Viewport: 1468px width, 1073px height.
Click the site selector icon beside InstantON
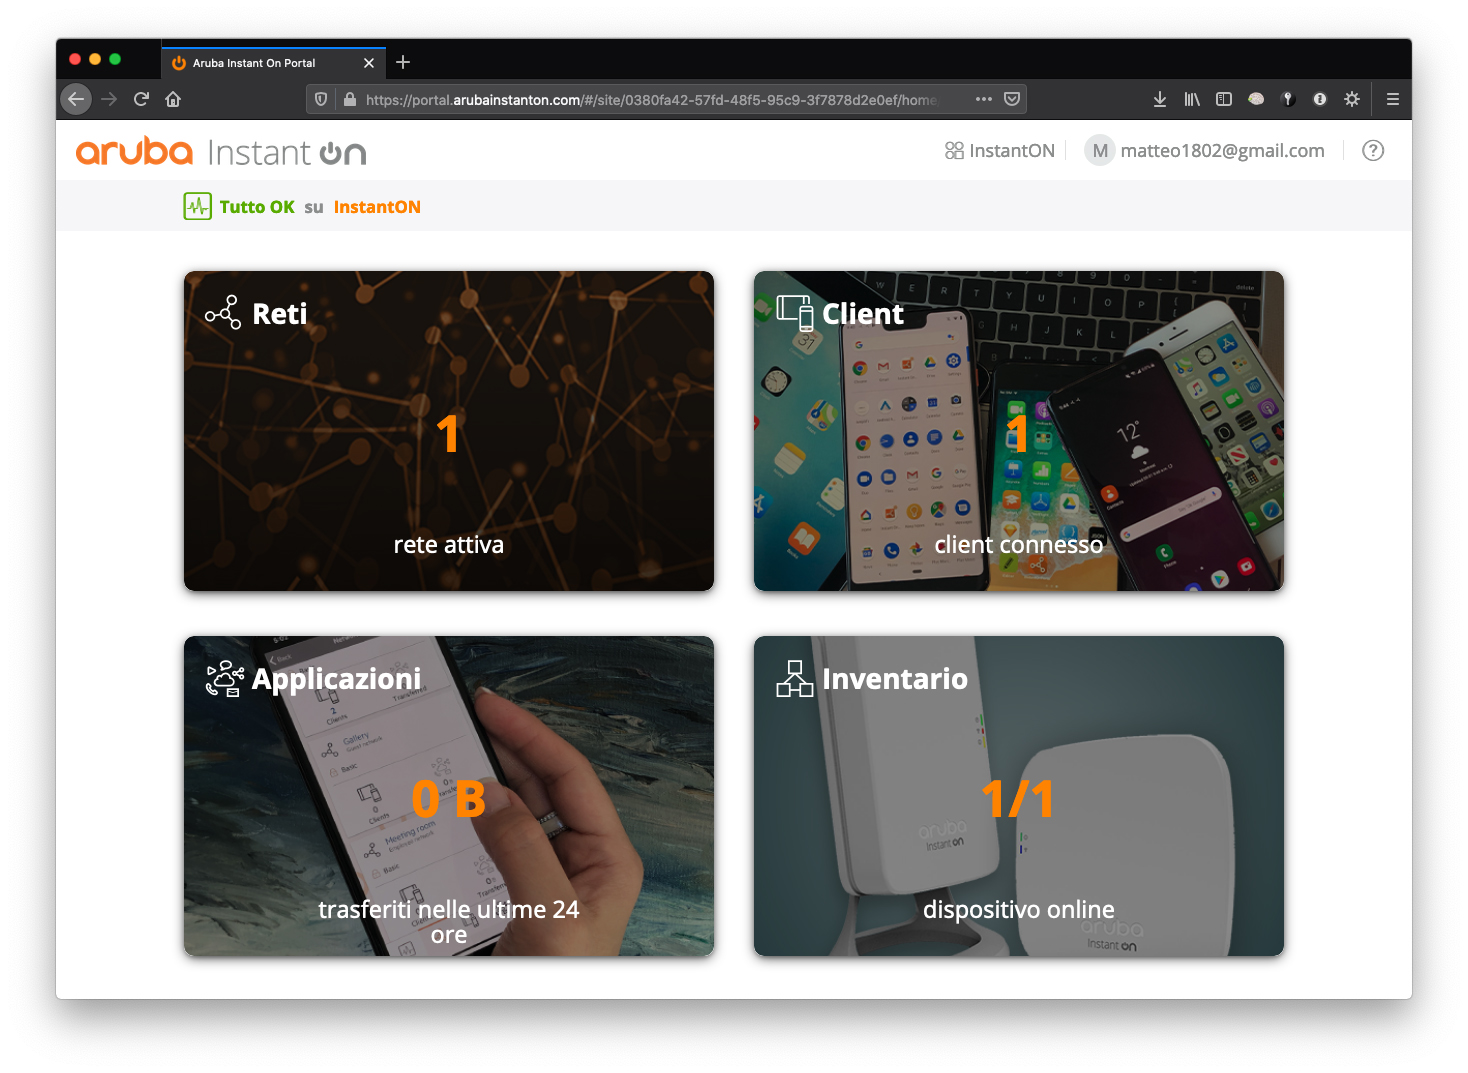tap(954, 150)
